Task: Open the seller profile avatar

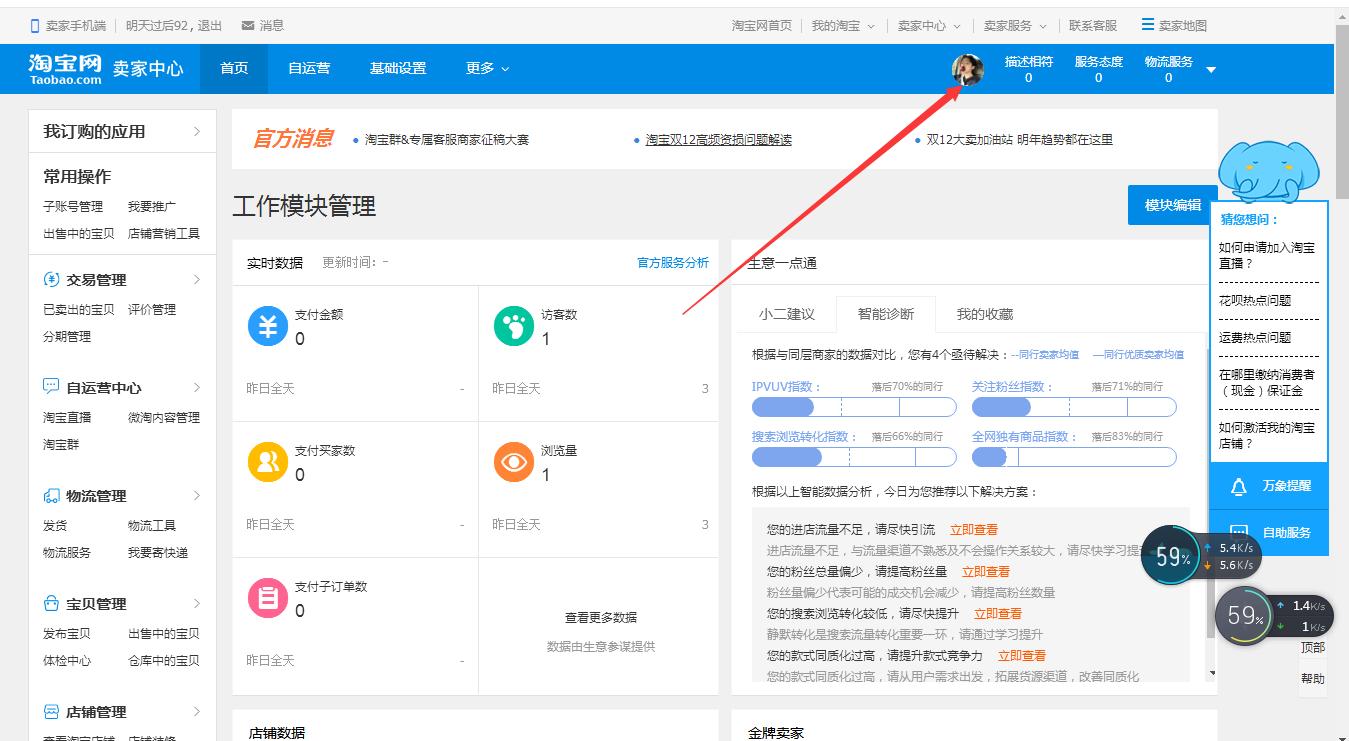Action: click(966, 68)
